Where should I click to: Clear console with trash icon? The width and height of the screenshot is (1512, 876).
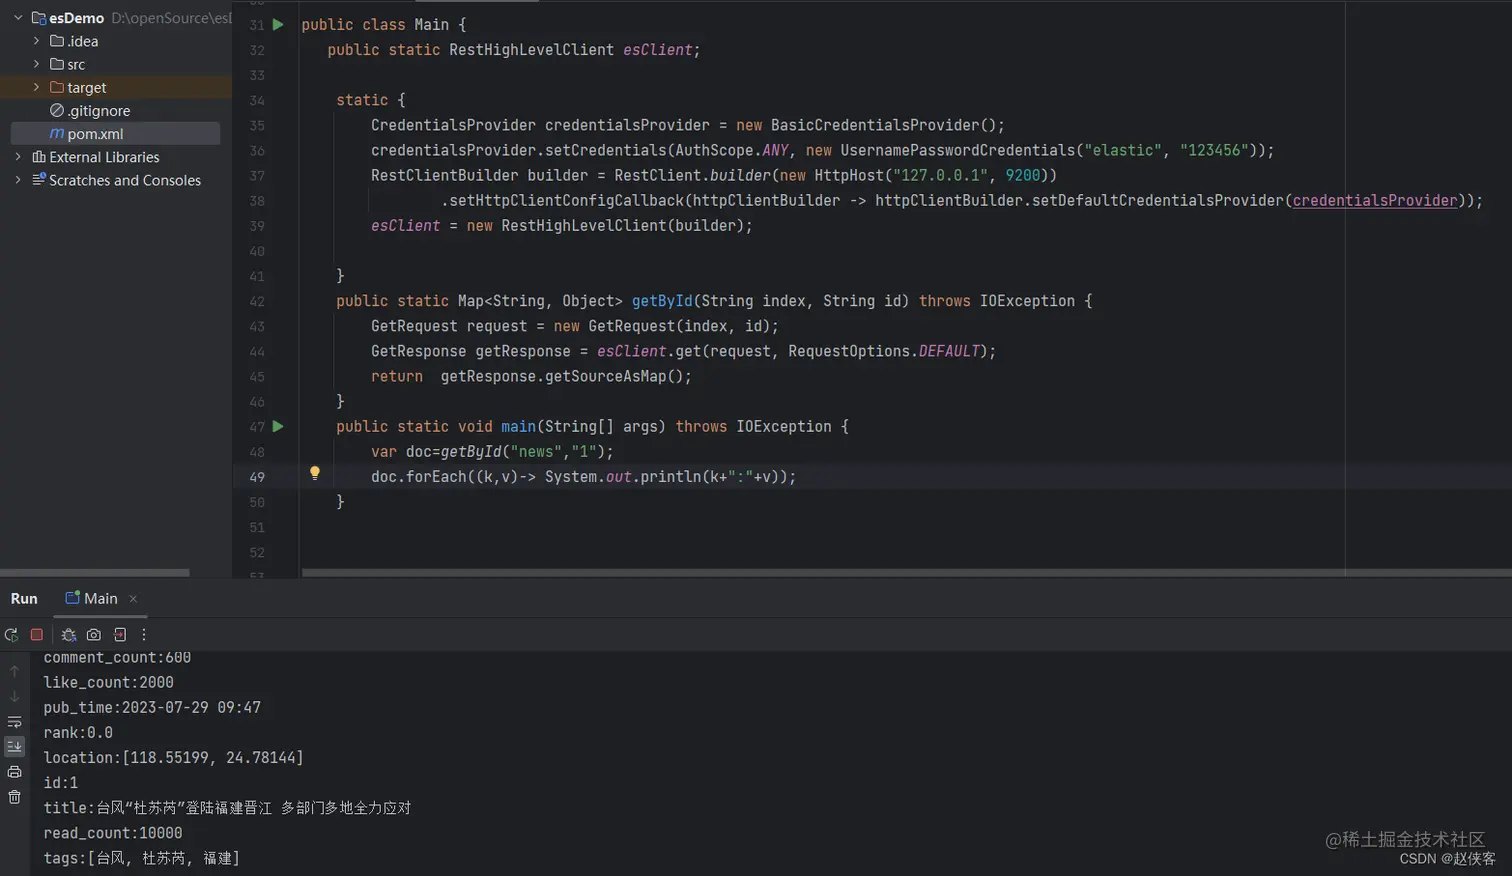coord(14,797)
